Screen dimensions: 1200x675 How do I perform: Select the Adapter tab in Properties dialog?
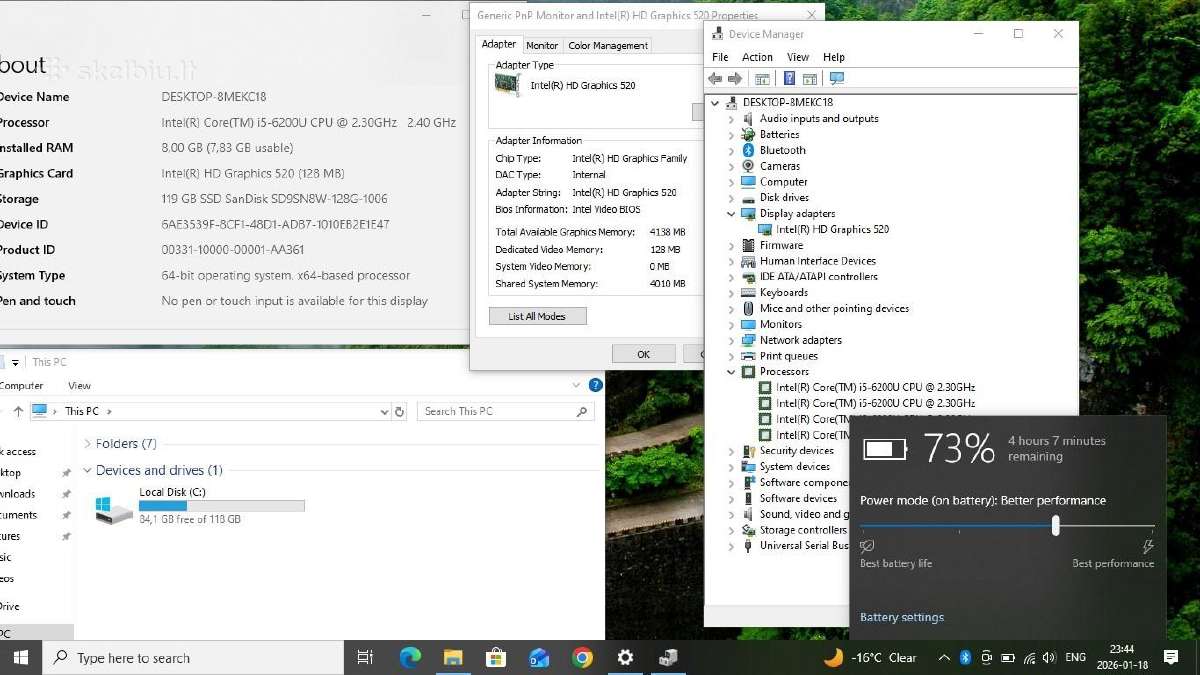(x=499, y=44)
